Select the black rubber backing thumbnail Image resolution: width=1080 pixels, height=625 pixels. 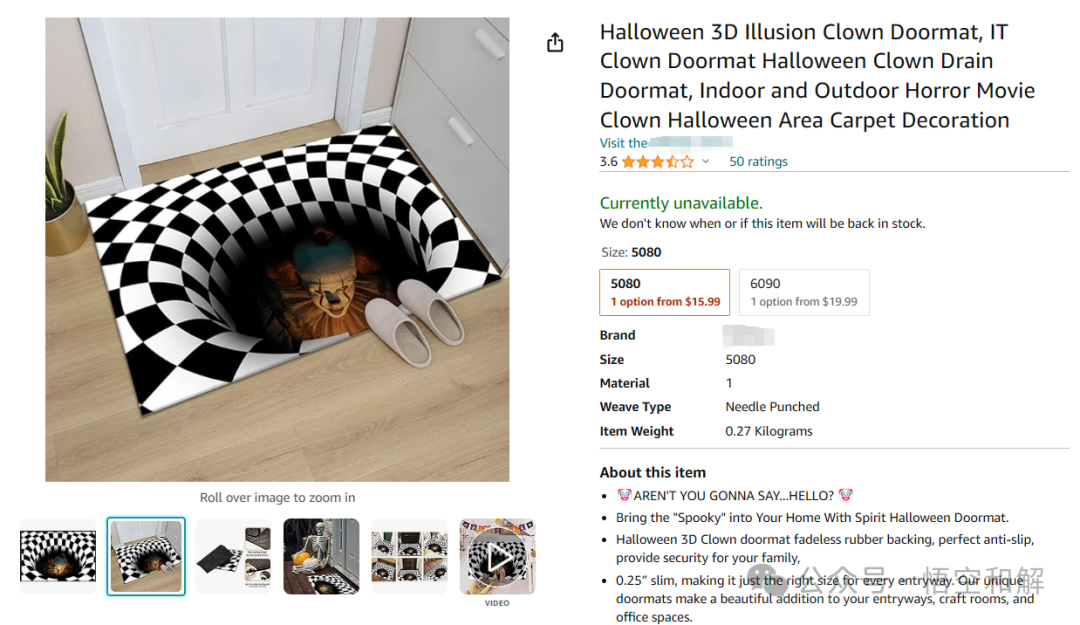click(x=233, y=556)
